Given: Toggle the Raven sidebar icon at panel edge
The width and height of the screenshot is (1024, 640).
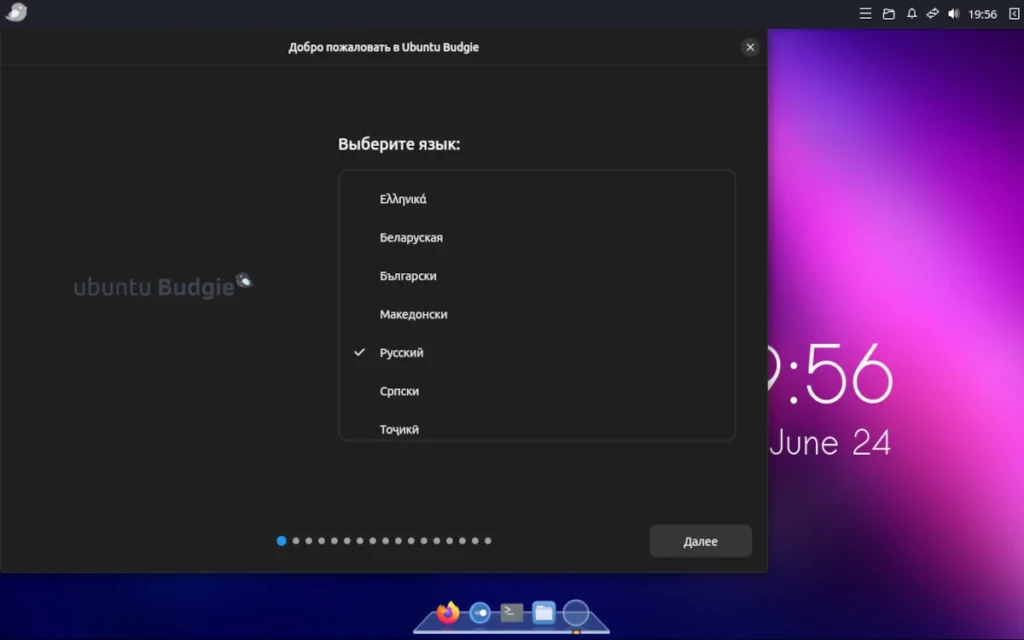Looking at the screenshot, I should tap(1014, 14).
